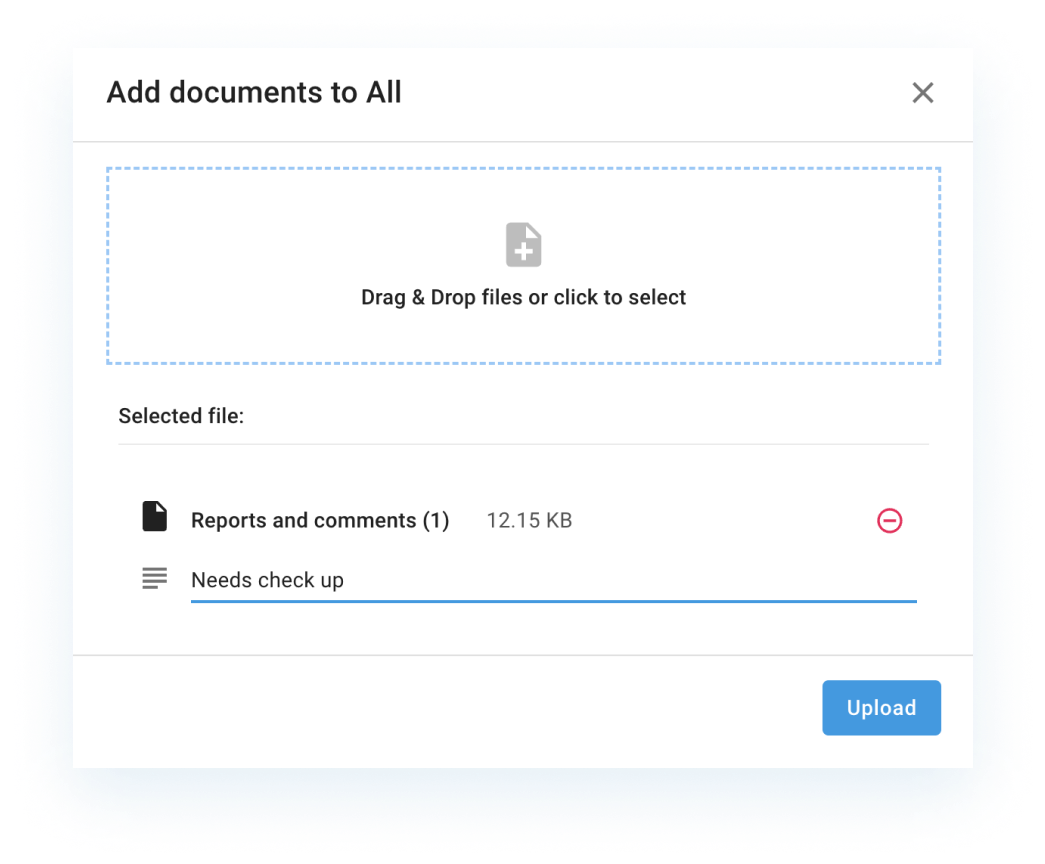
Task: Select the Reports and comments file name
Action: (320, 520)
